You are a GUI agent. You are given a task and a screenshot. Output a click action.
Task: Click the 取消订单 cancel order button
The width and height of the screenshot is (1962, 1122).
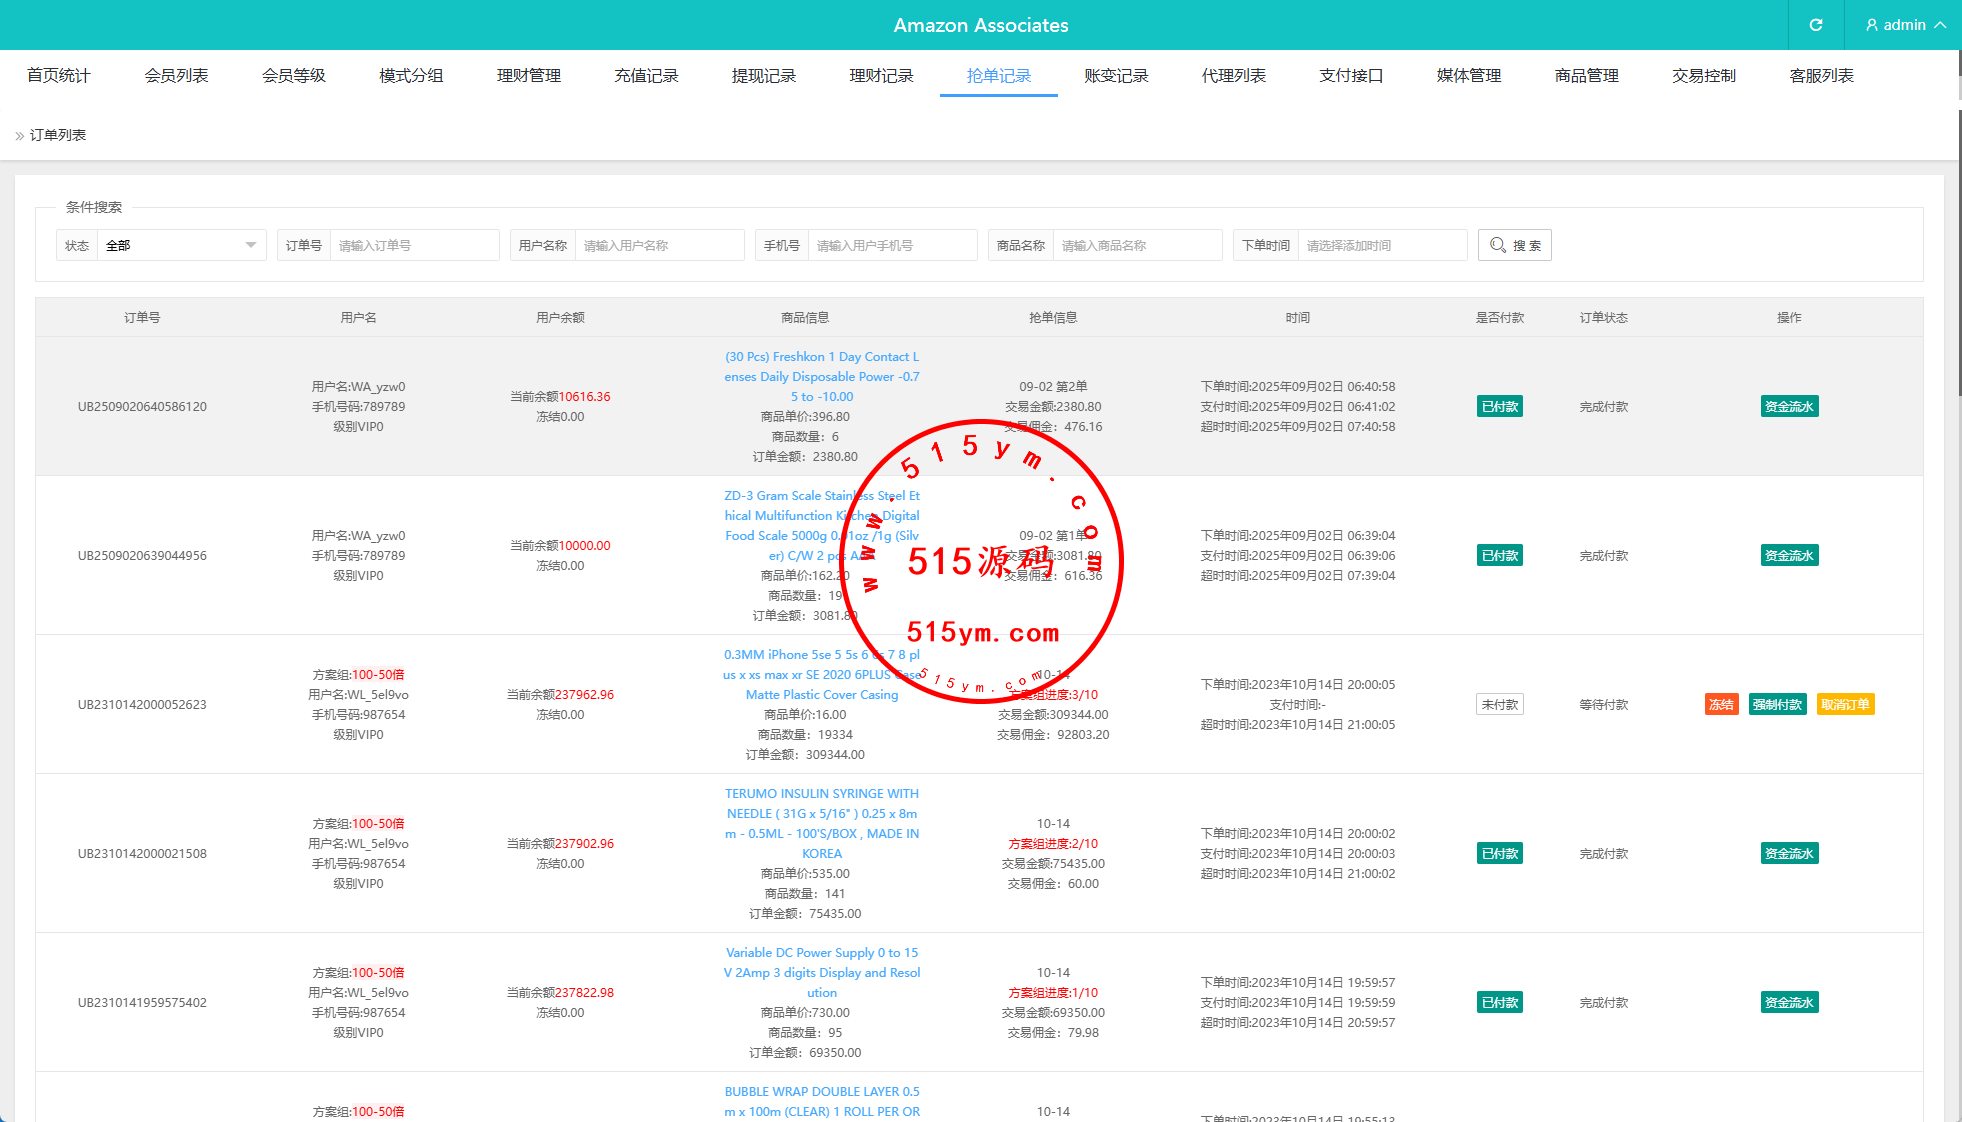pyautogui.click(x=1845, y=704)
